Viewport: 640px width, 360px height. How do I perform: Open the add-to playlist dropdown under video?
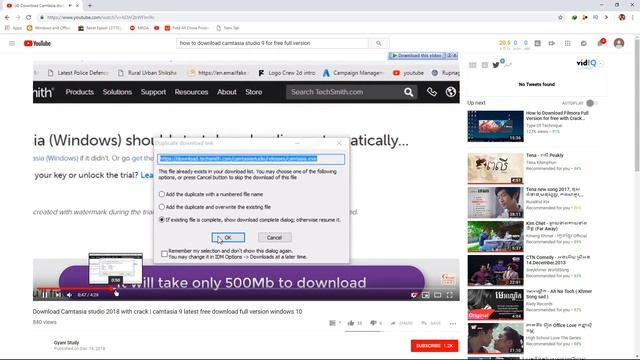[335, 323]
